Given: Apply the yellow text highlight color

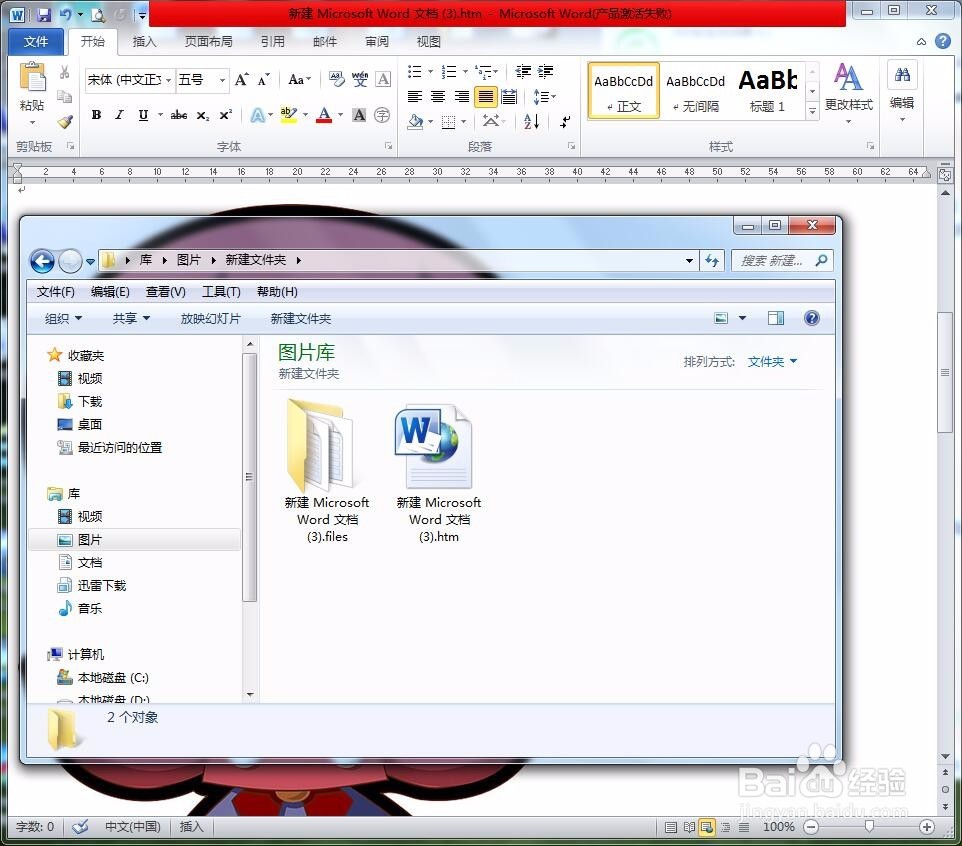Looking at the screenshot, I should pyautogui.click(x=288, y=115).
